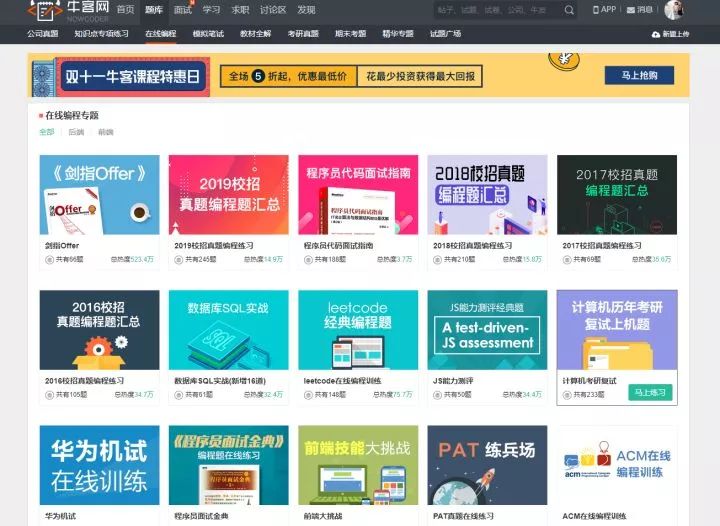720x526 pixels.
Task: Click the Nowcoder logo
Action: [x=68, y=10]
